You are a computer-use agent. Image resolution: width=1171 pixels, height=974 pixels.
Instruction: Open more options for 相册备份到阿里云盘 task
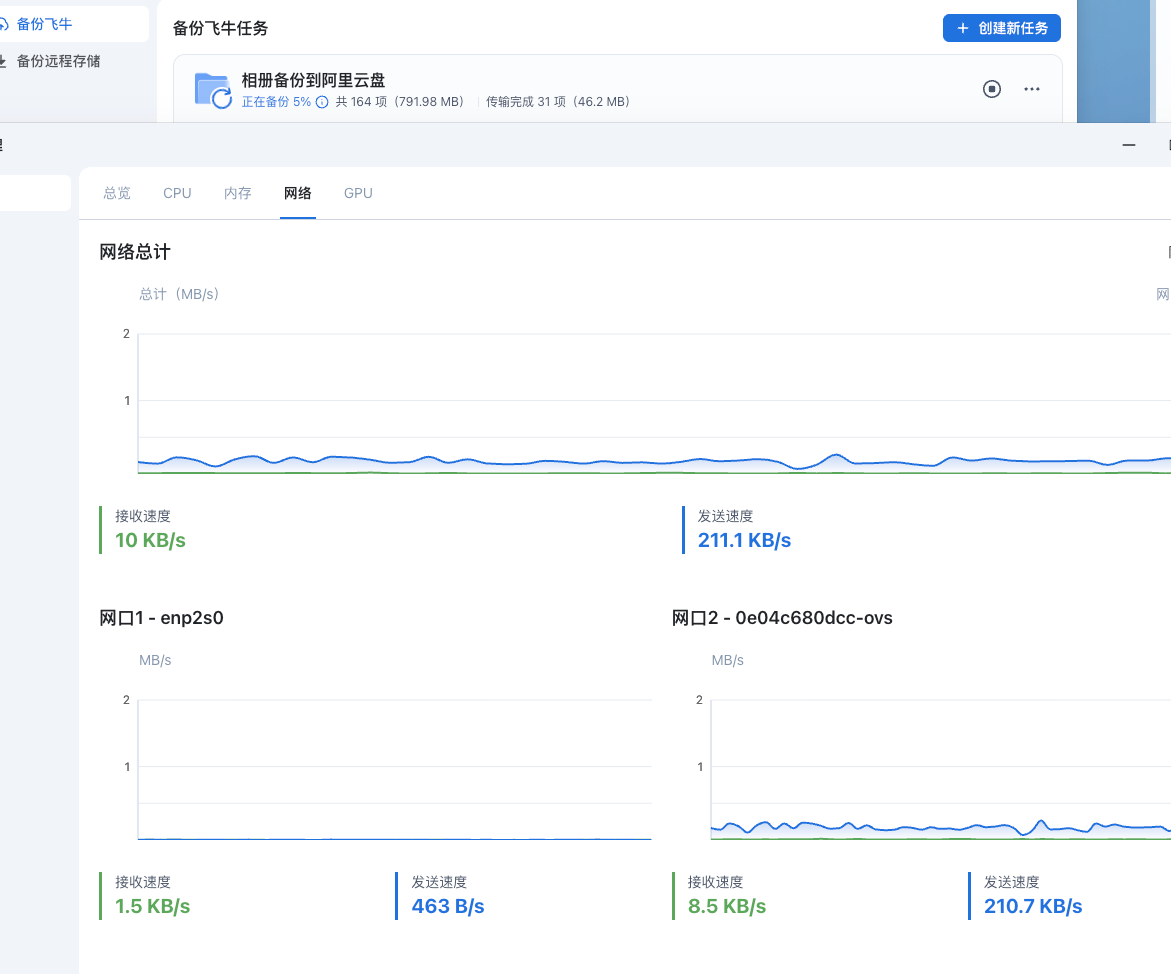tap(1032, 89)
